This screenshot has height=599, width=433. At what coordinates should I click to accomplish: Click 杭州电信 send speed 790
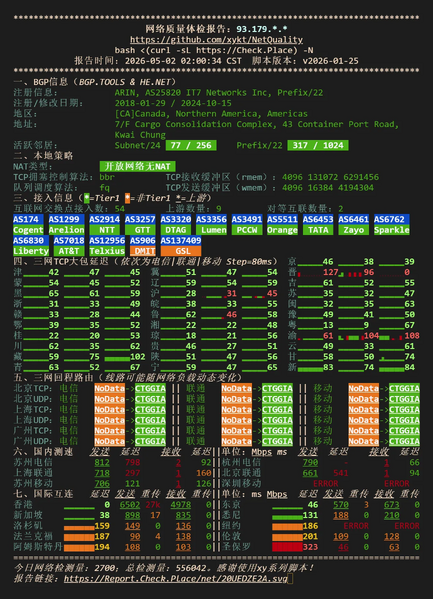(310, 463)
